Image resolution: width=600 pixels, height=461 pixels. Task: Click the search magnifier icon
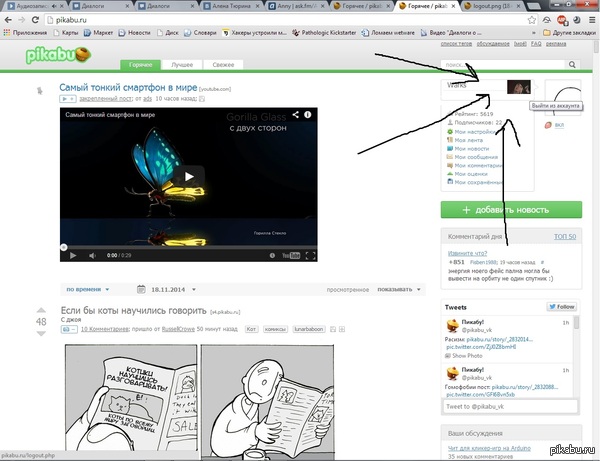tap(573, 65)
